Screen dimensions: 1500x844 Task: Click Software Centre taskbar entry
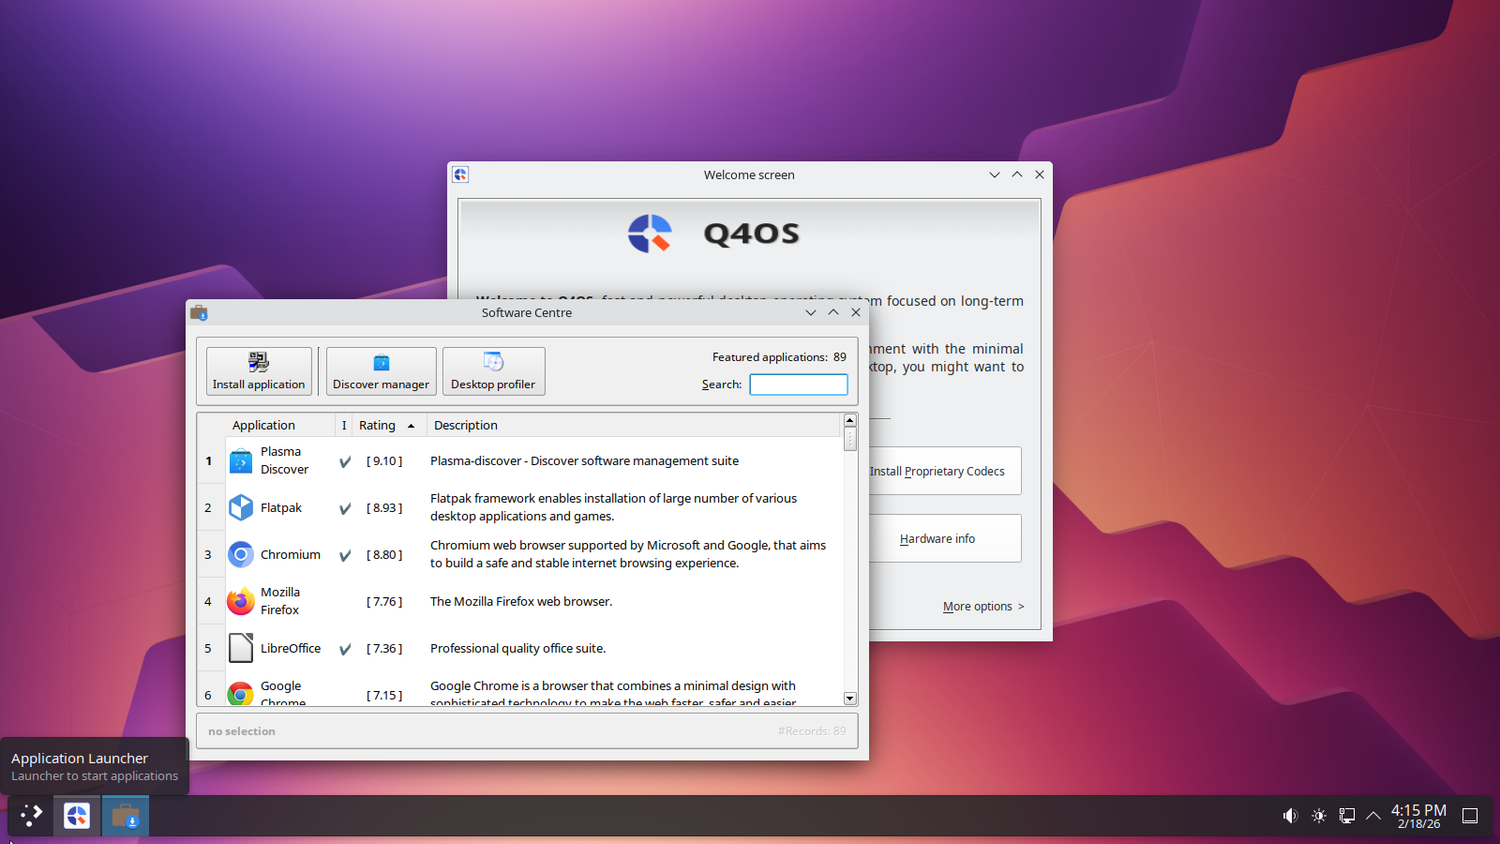click(x=125, y=816)
